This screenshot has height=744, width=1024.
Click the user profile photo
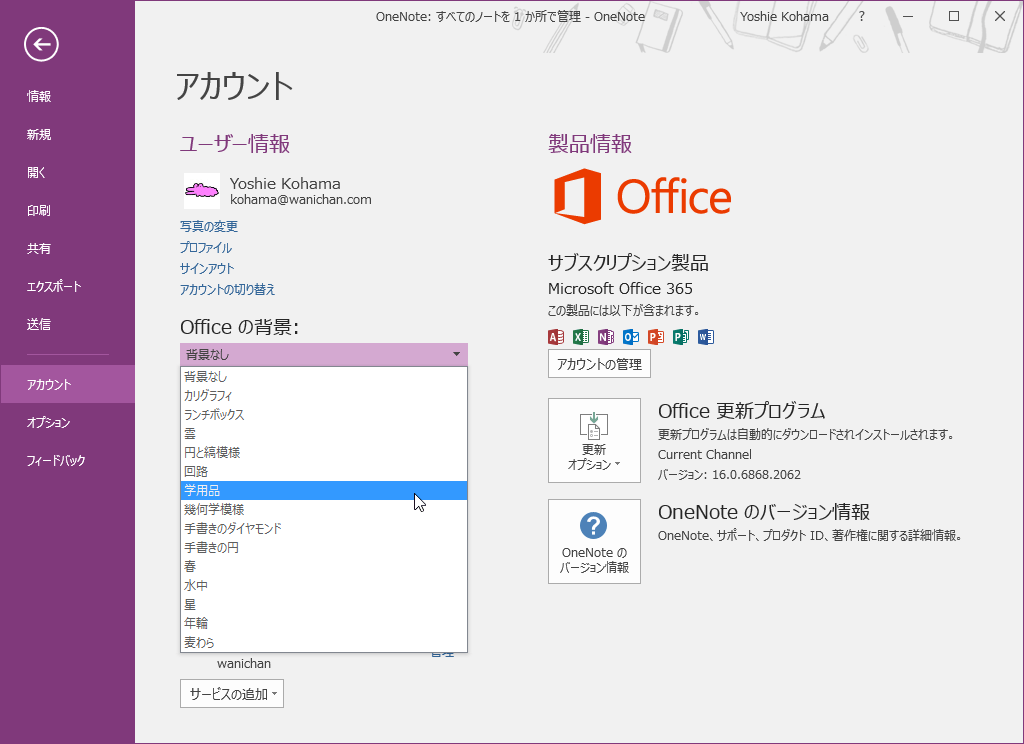coord(202,191)
